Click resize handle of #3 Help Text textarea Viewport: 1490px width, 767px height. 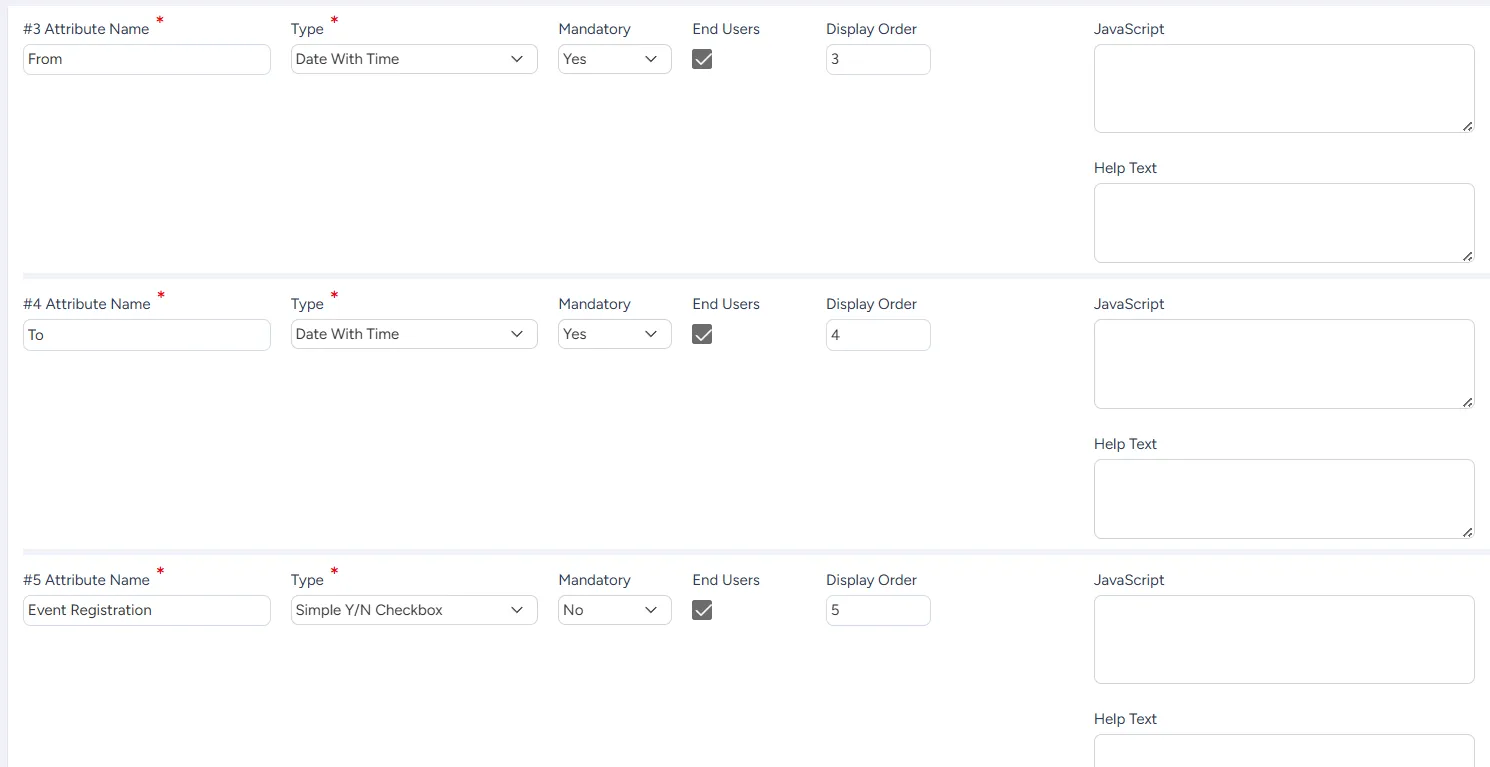pyautogui.click(x=1467, y=256)
